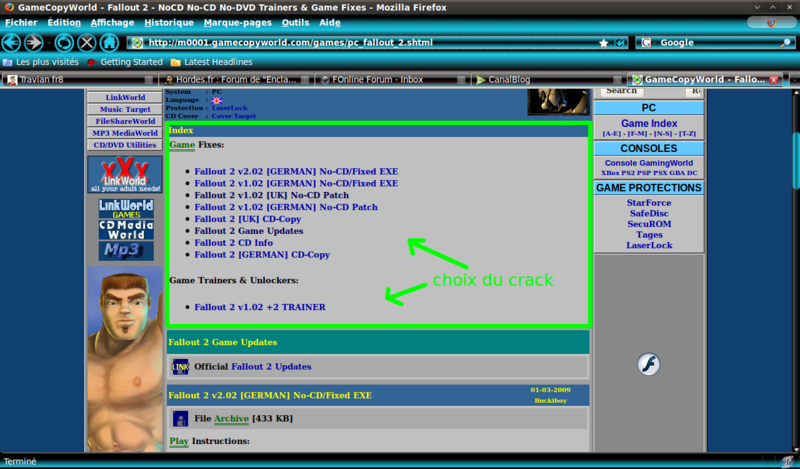Open Console GamingWorld link
Image resolution: width=800 pixels, height=469 pixels.
[648, 163]
